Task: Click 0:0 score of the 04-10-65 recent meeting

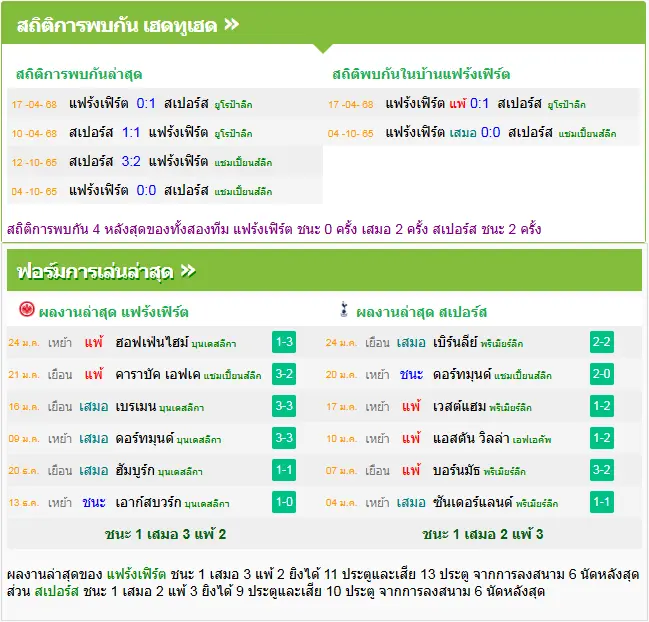Action: 146,190
